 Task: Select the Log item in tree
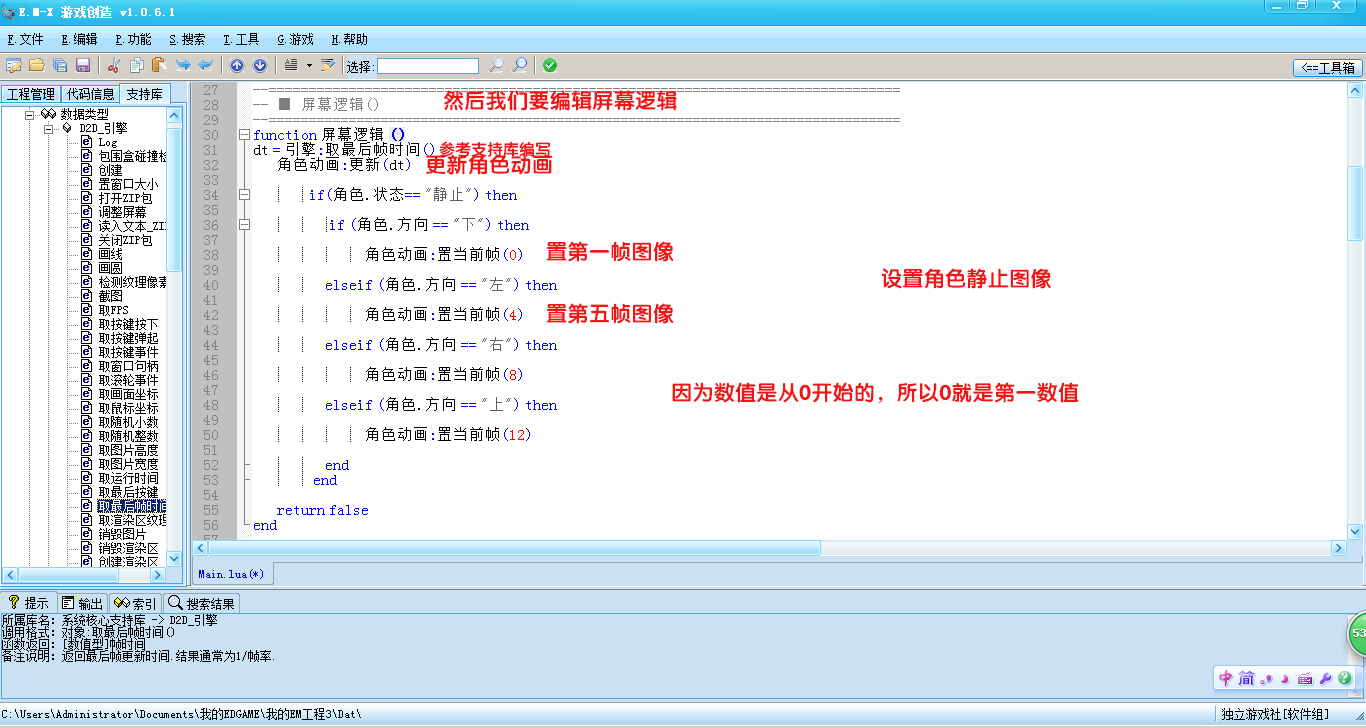(x=107, y=142)
